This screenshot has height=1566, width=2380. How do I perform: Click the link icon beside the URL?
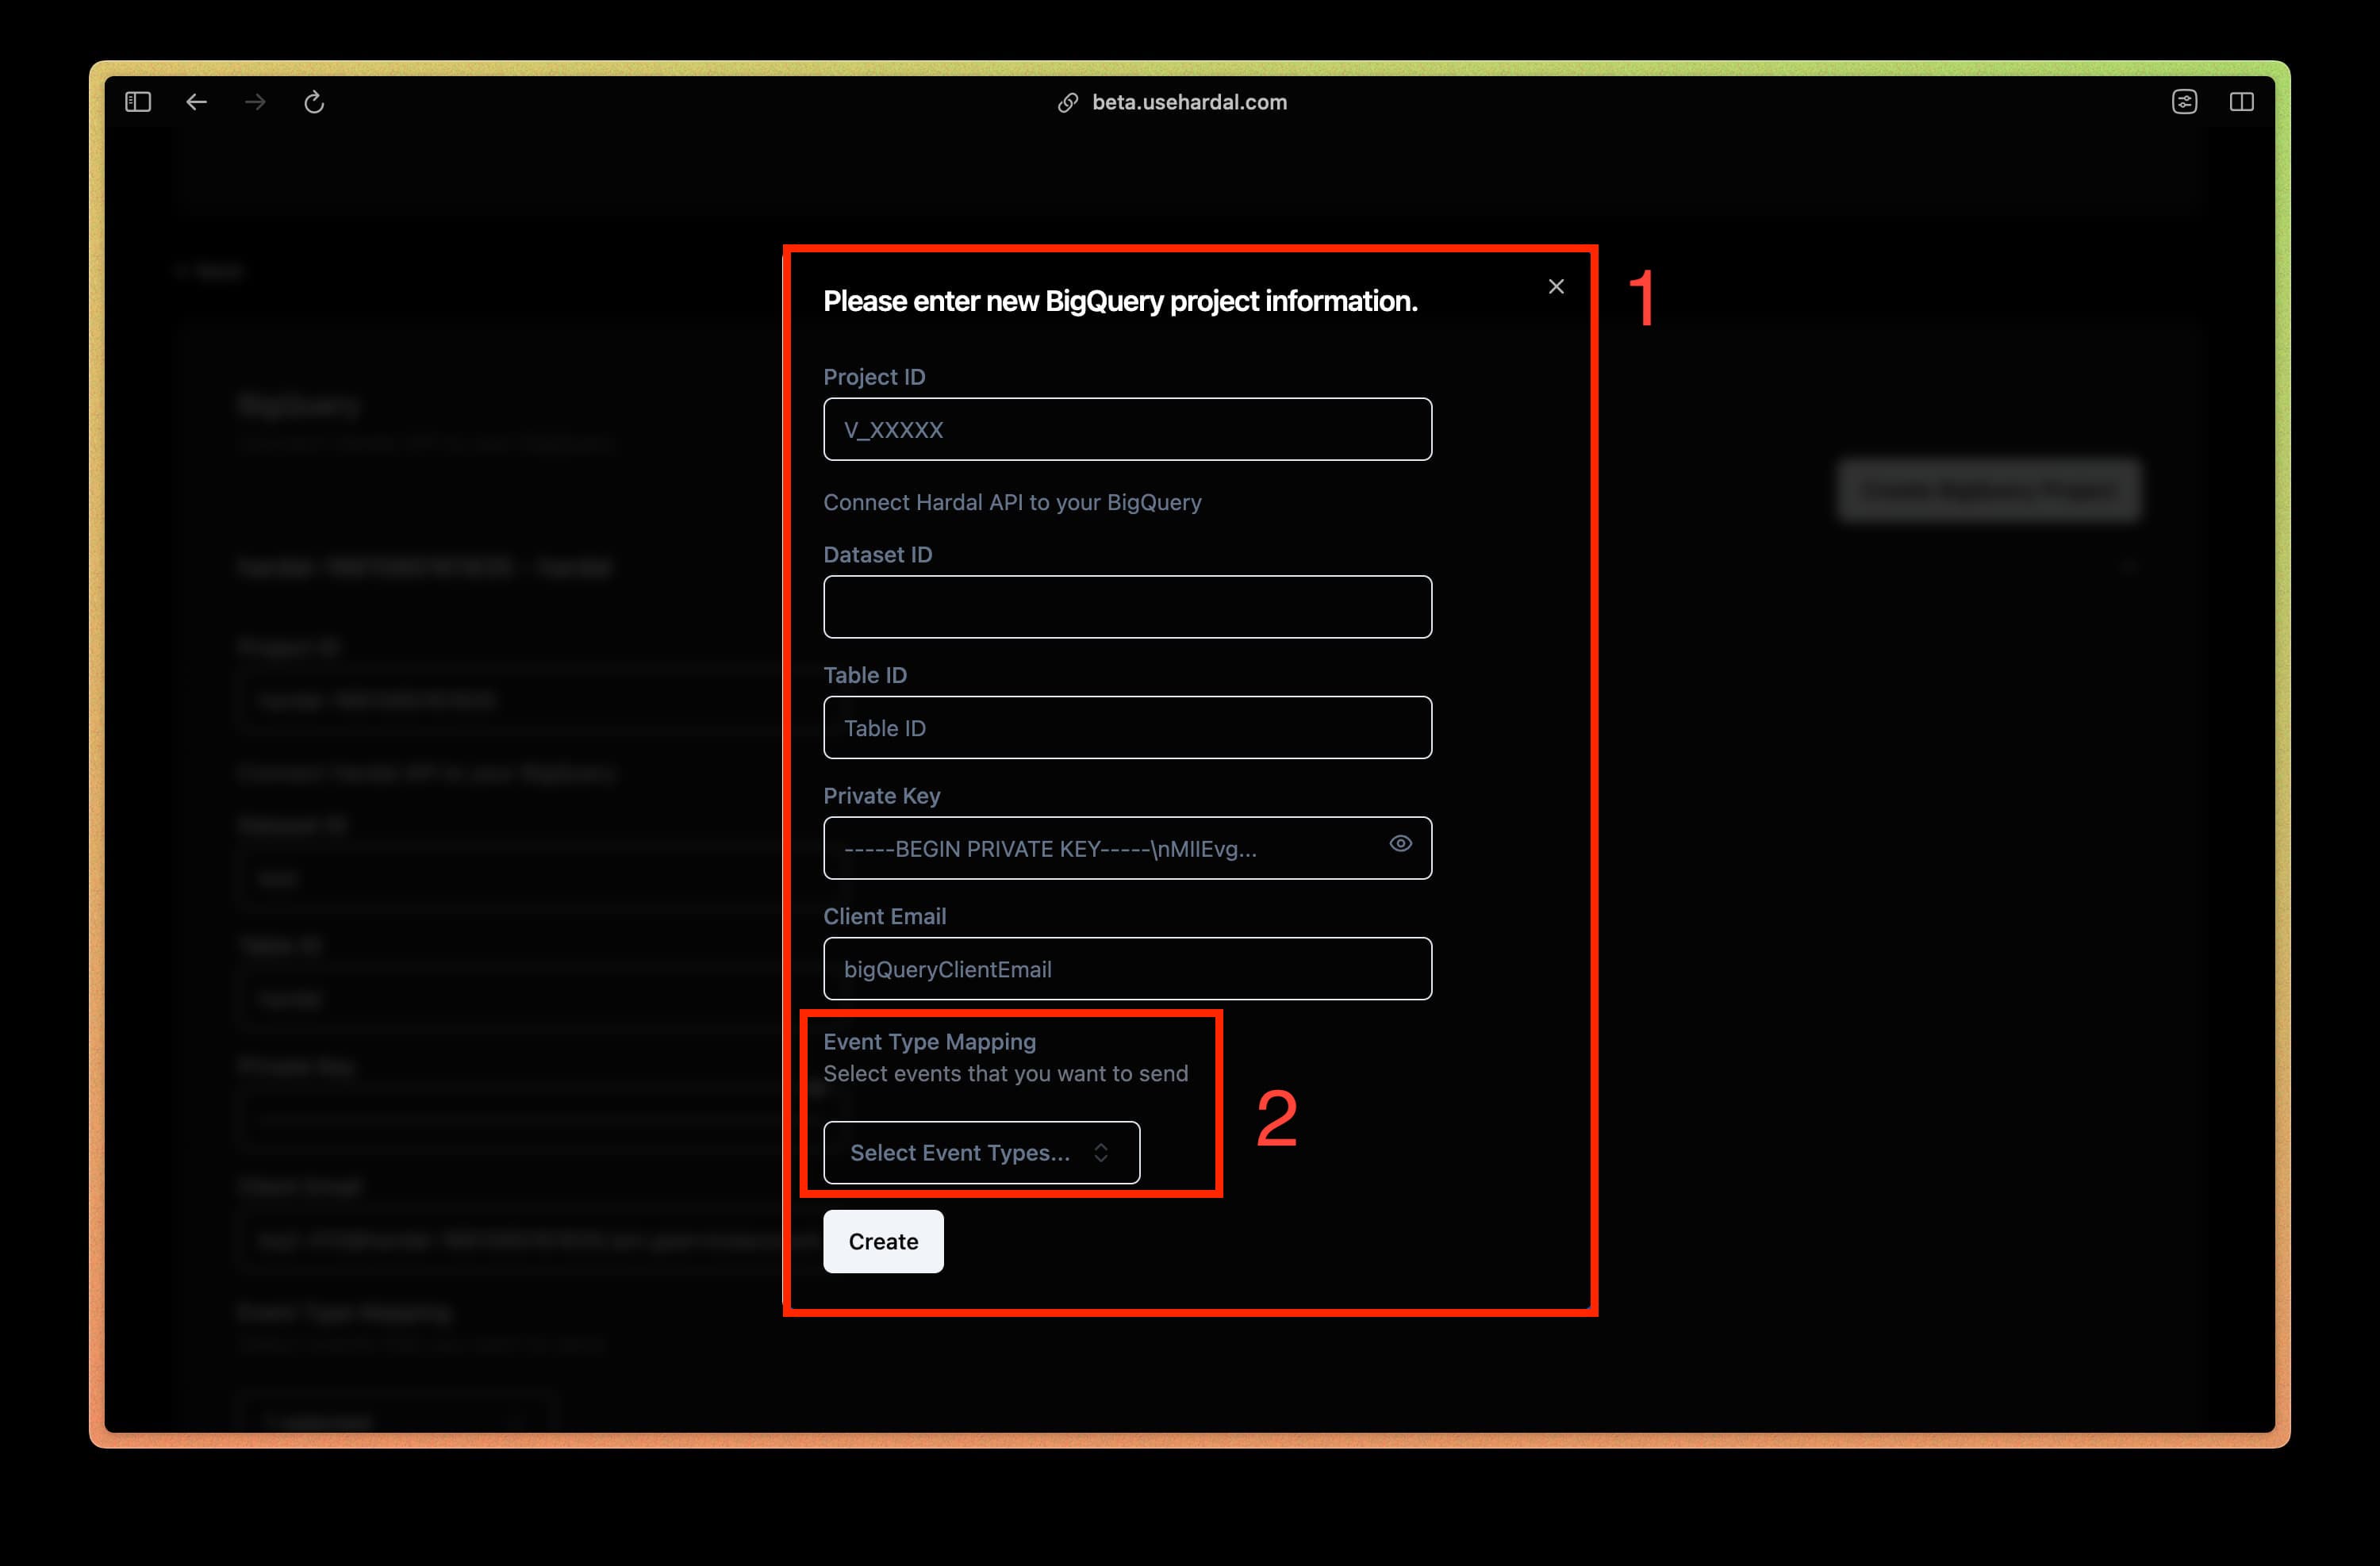tap(1068, 103)
